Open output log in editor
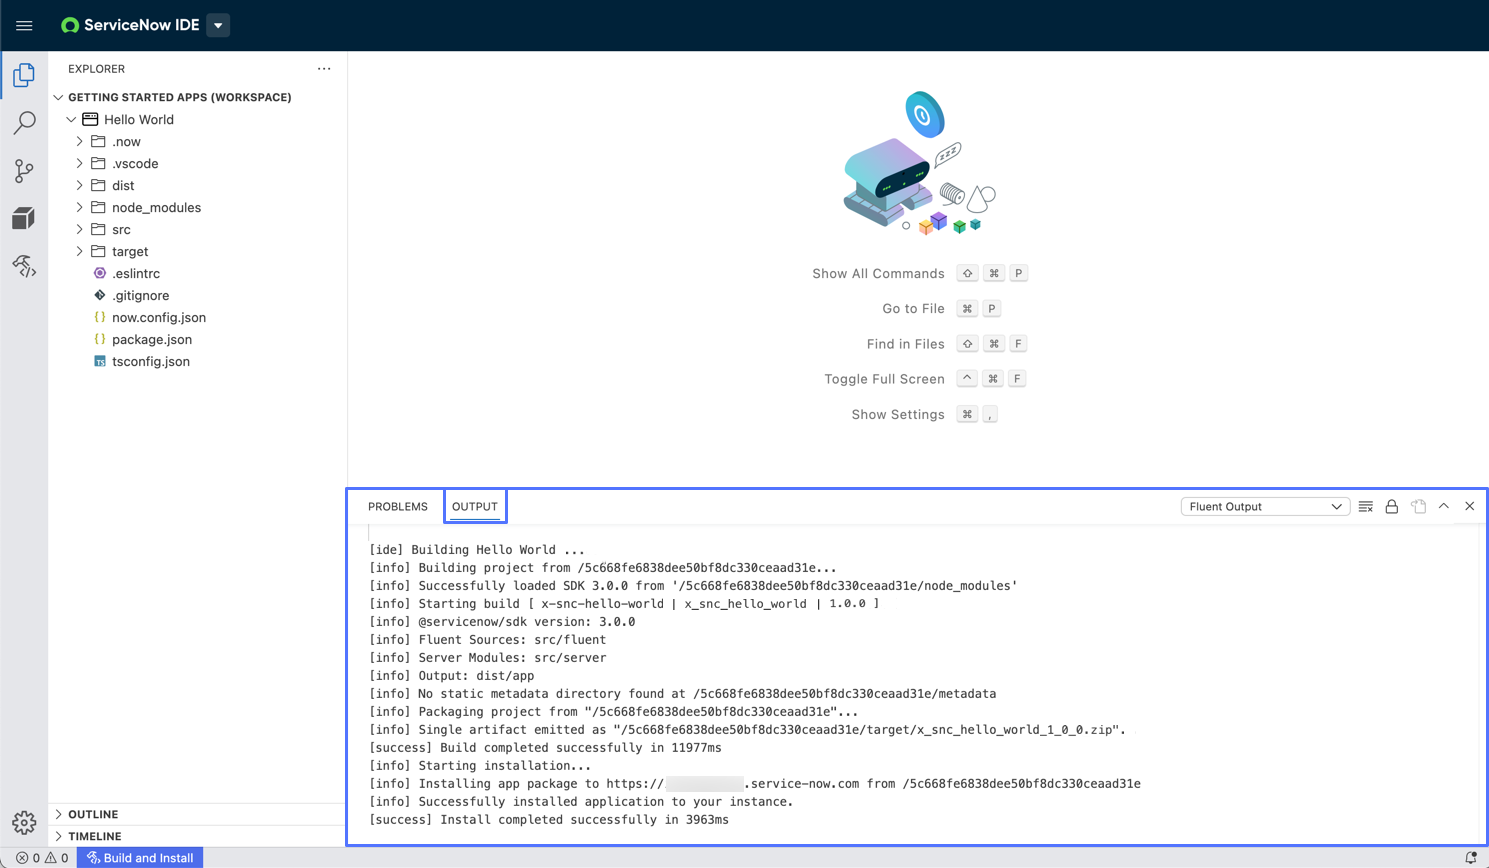The height and width of the screenshot is (868, 1489). coord(1418,506)
